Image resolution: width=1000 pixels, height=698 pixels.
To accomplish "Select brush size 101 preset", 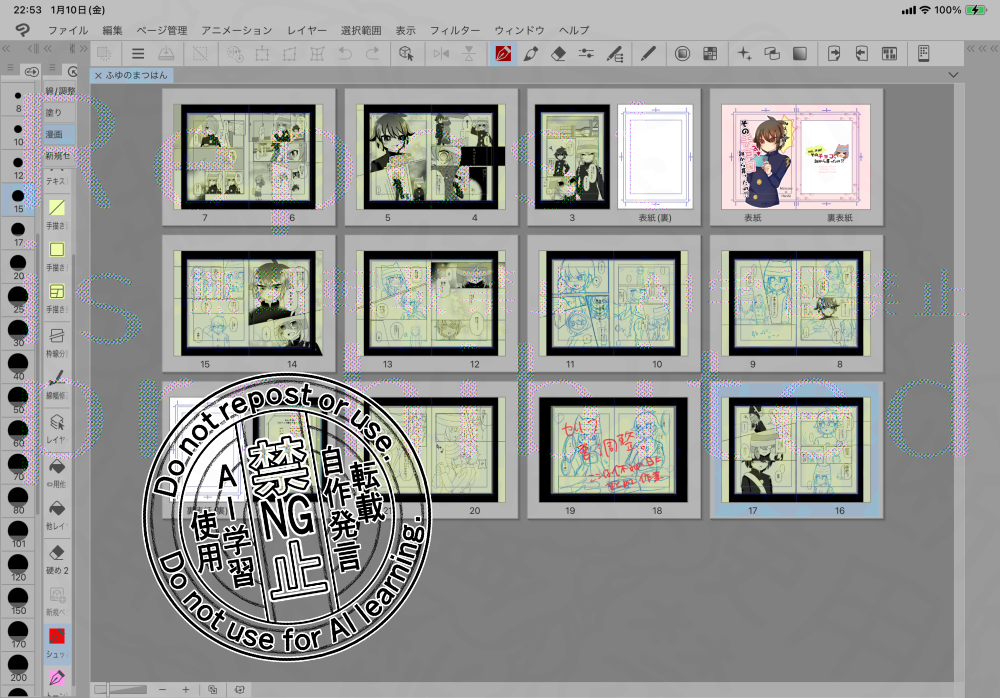I will 17,532.
